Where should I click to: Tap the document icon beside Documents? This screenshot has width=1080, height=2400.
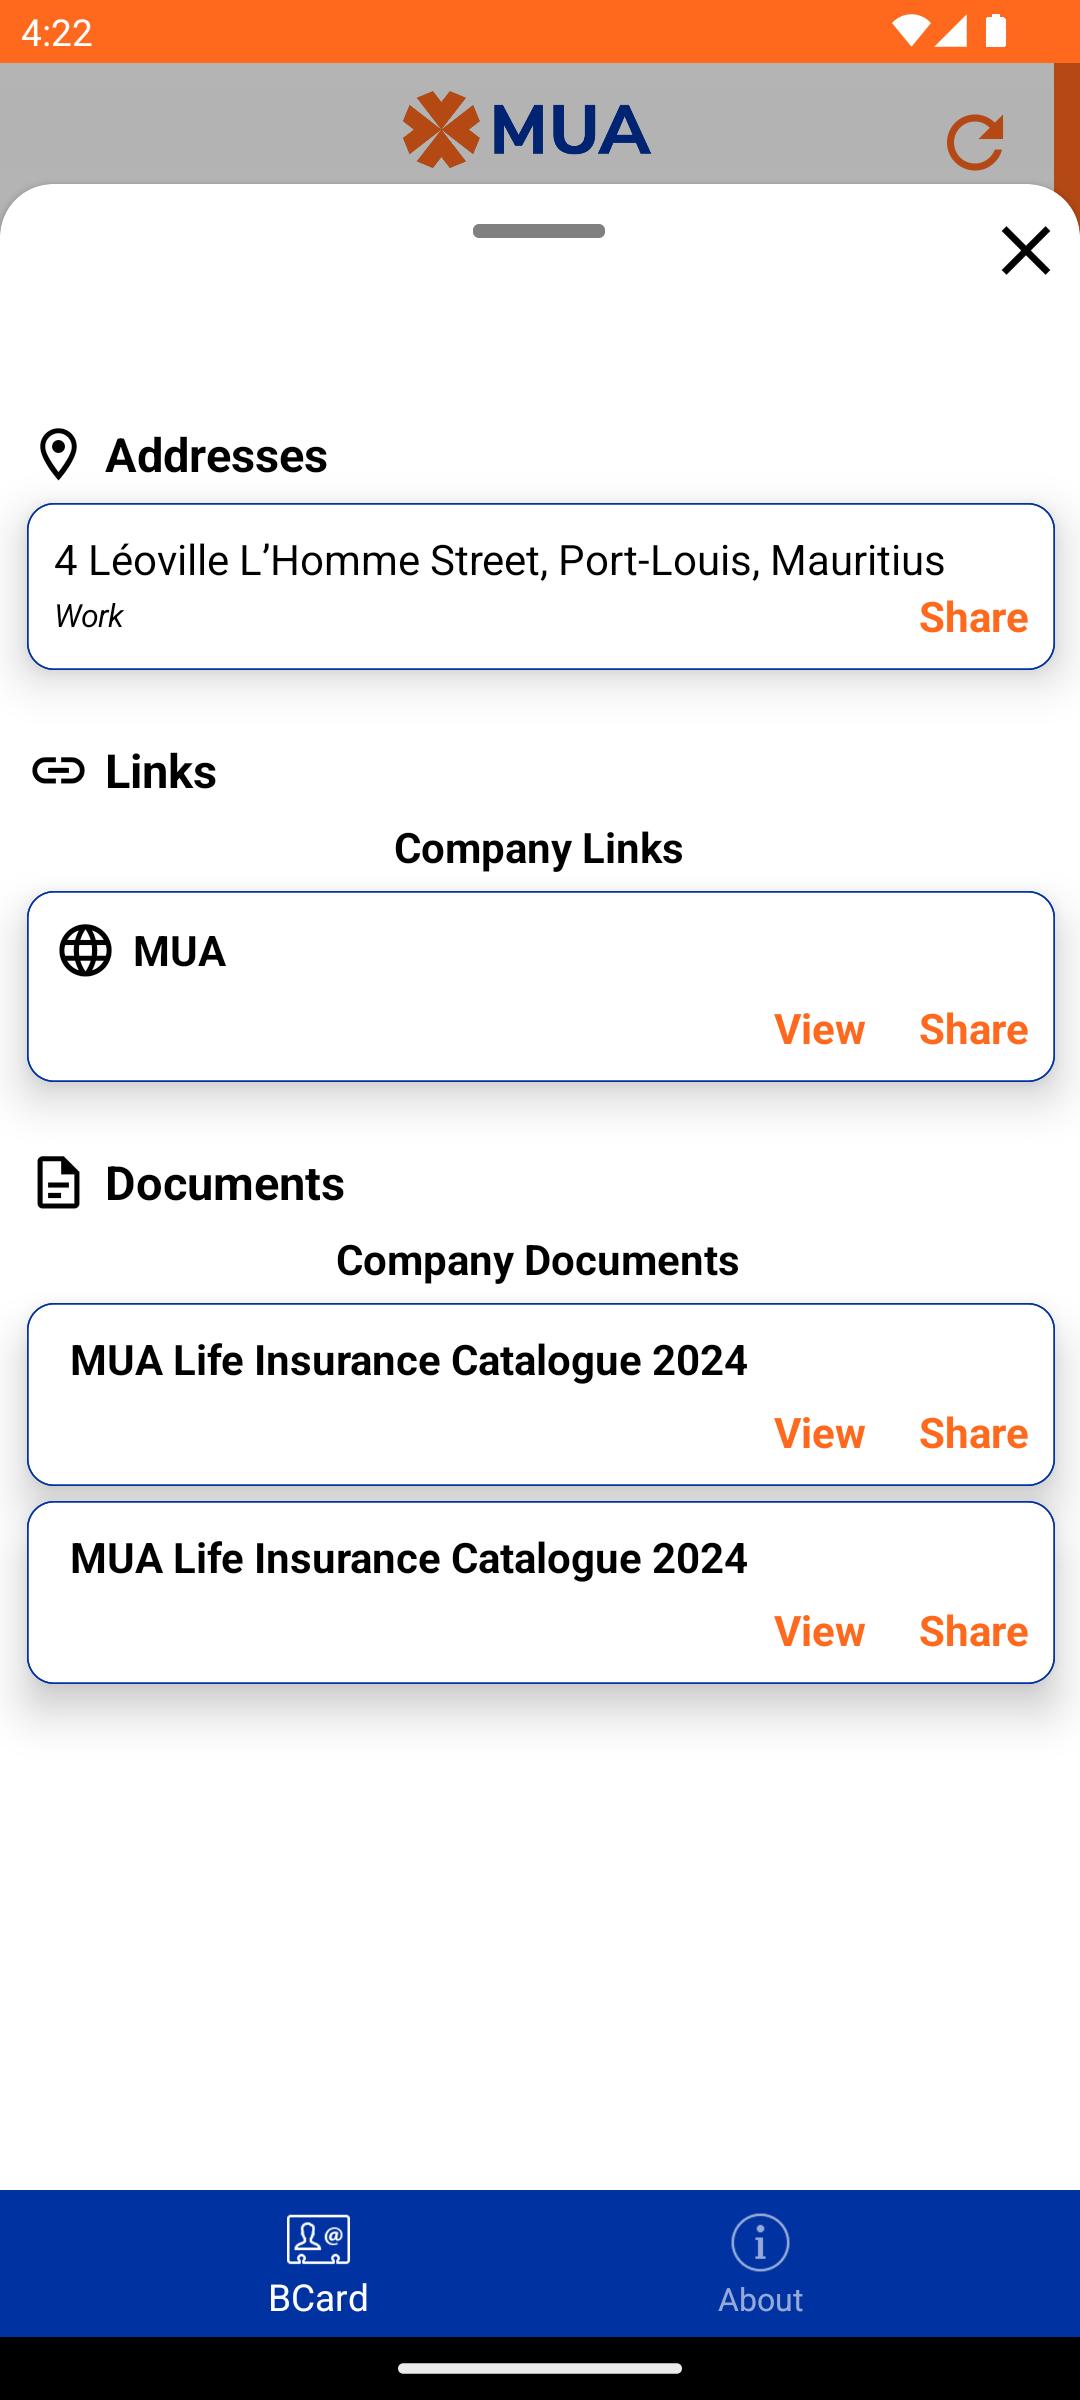click(x=58, y=1183)
